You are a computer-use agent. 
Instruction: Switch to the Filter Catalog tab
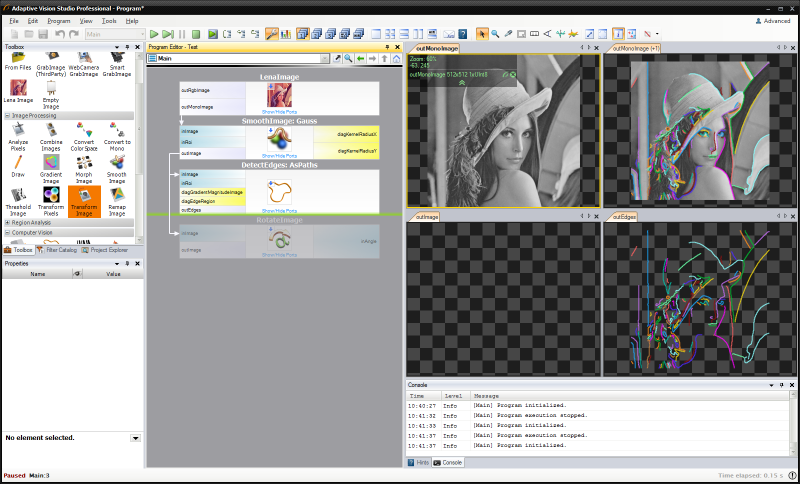[x=58, y=250]
